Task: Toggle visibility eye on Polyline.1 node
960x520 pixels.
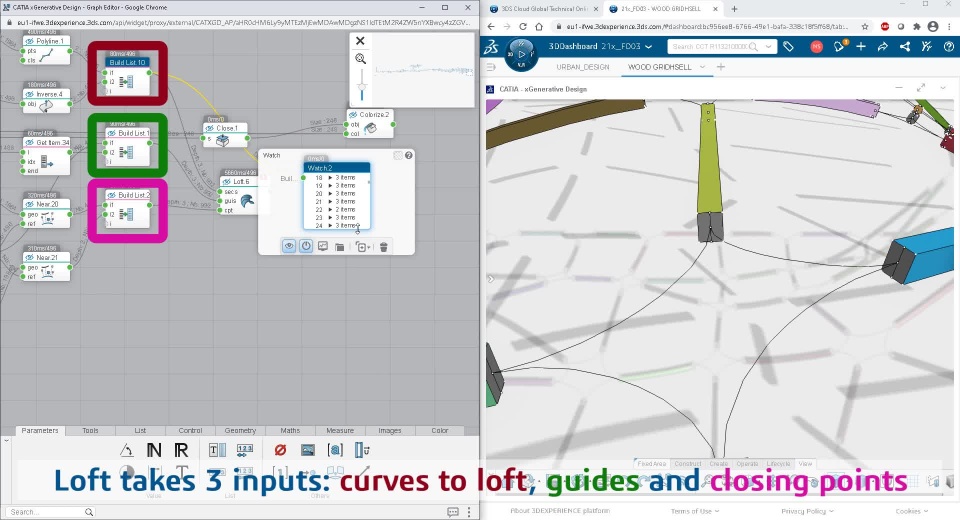Action: click(29, 41)
